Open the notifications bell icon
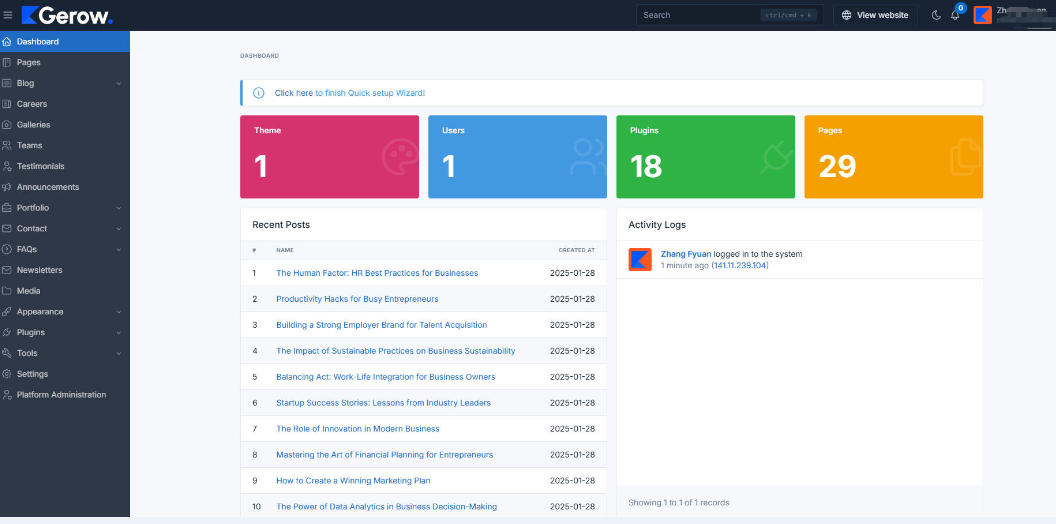Viewport: 1056px width, 524px height. (955, 15)
